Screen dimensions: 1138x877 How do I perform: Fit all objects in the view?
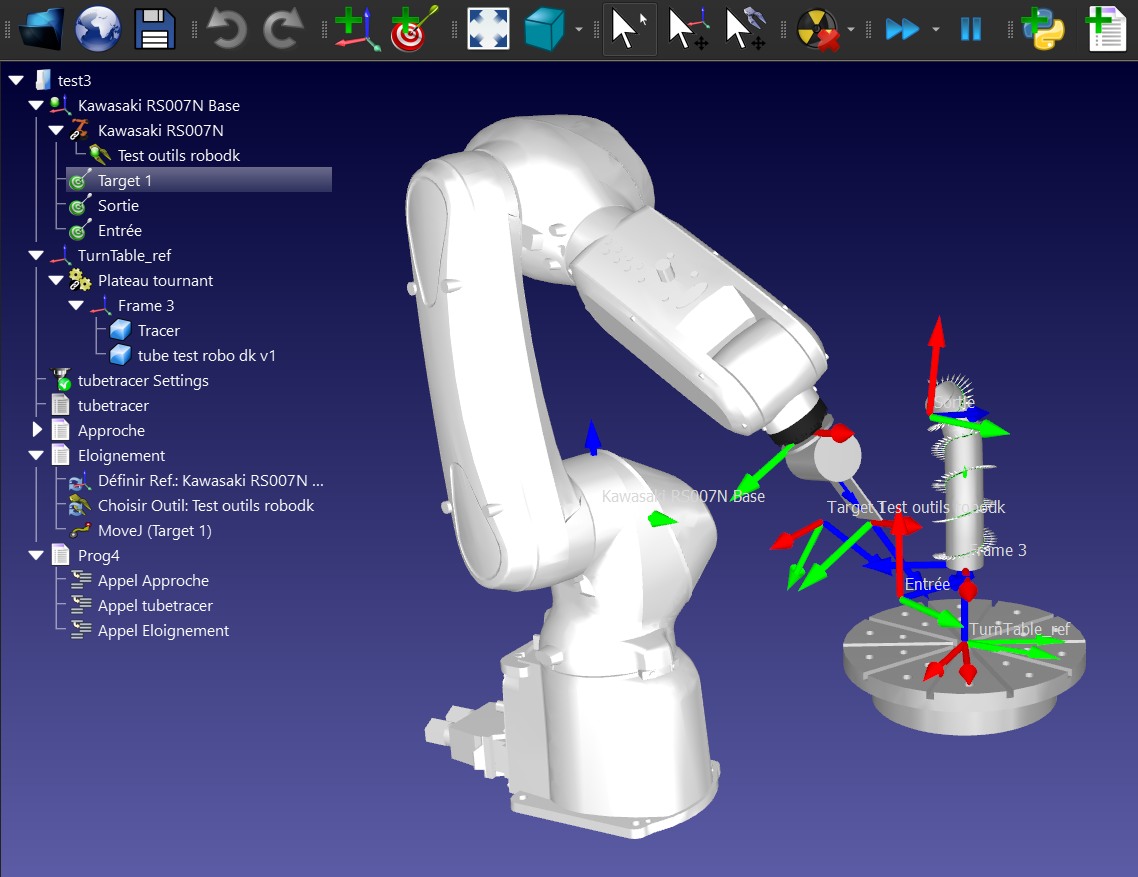pos(488,29)
